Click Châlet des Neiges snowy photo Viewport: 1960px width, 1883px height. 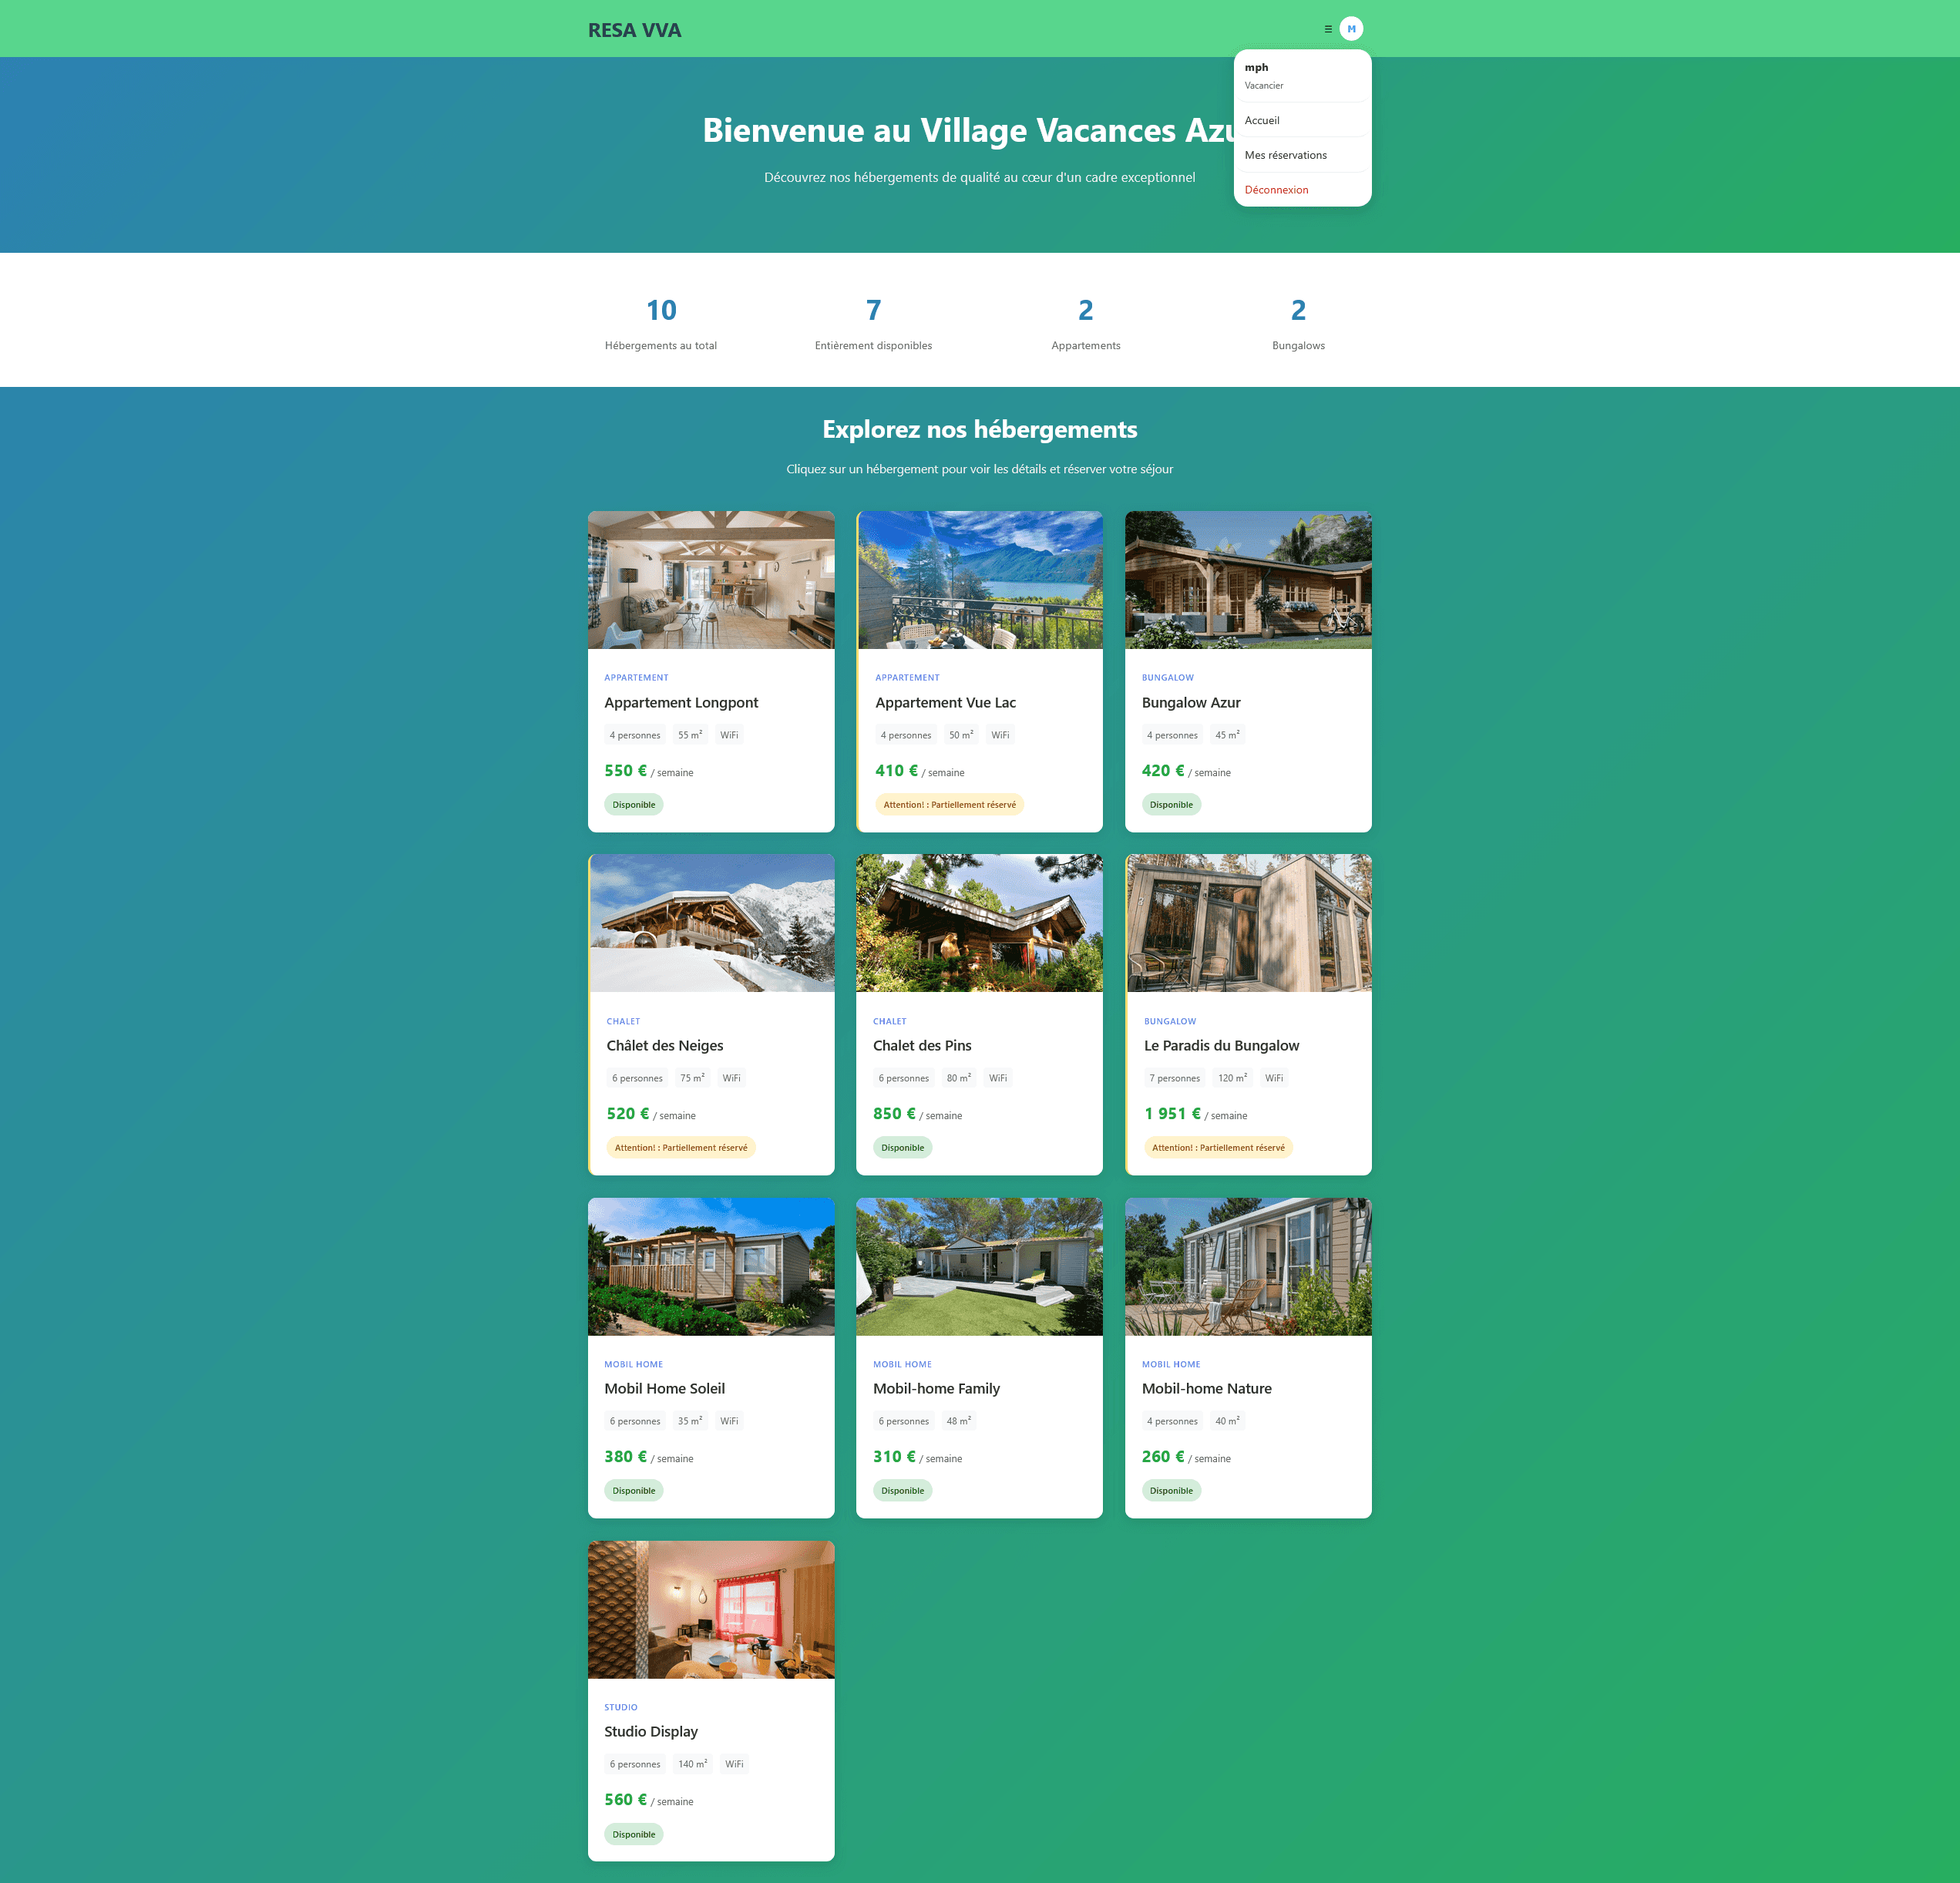711,923
